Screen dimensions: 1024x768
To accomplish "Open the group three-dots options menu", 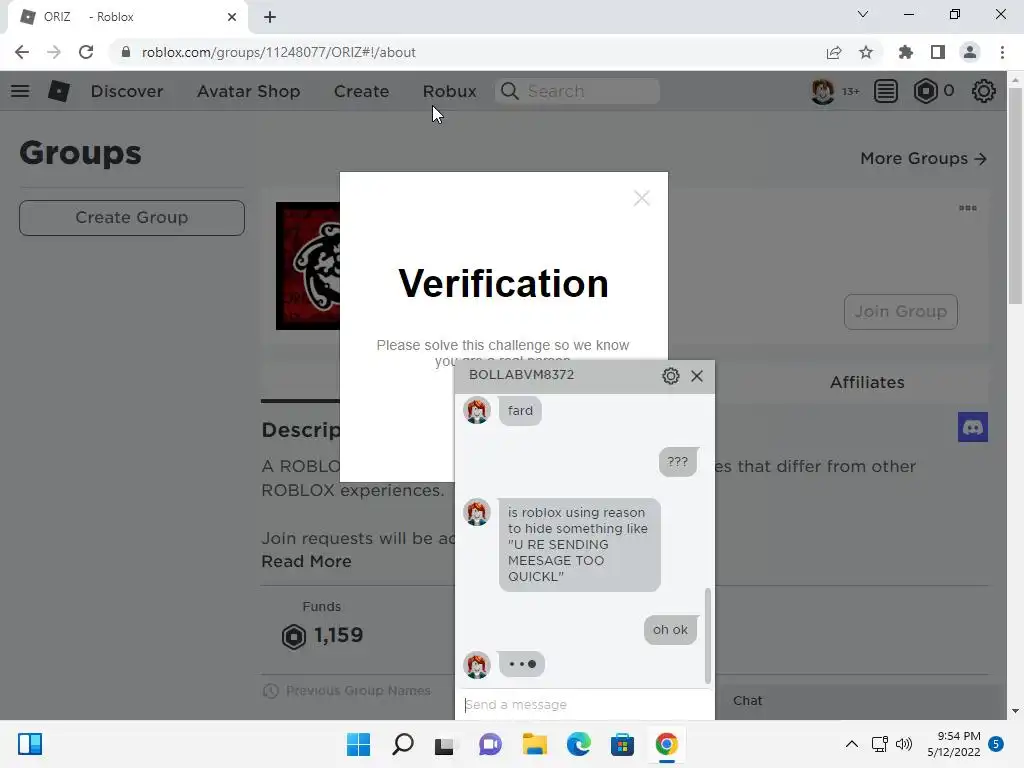I will pos(967,208).
